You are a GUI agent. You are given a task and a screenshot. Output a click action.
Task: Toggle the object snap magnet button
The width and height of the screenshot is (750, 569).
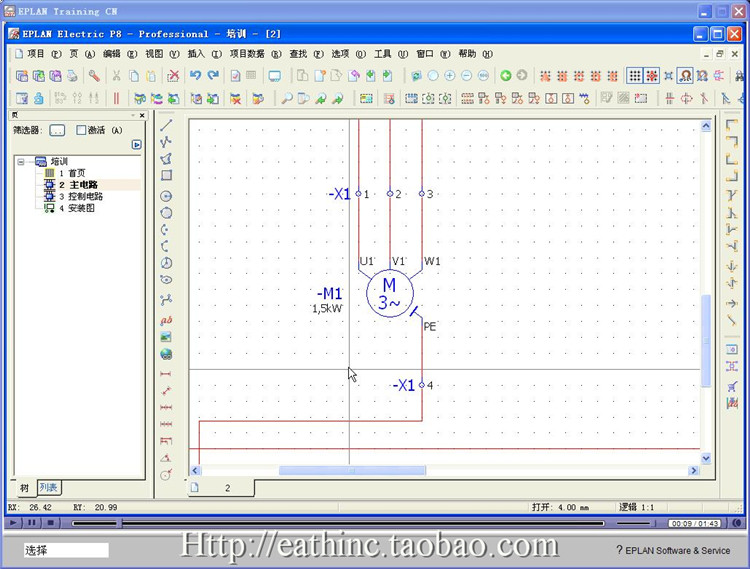point(685,76)
